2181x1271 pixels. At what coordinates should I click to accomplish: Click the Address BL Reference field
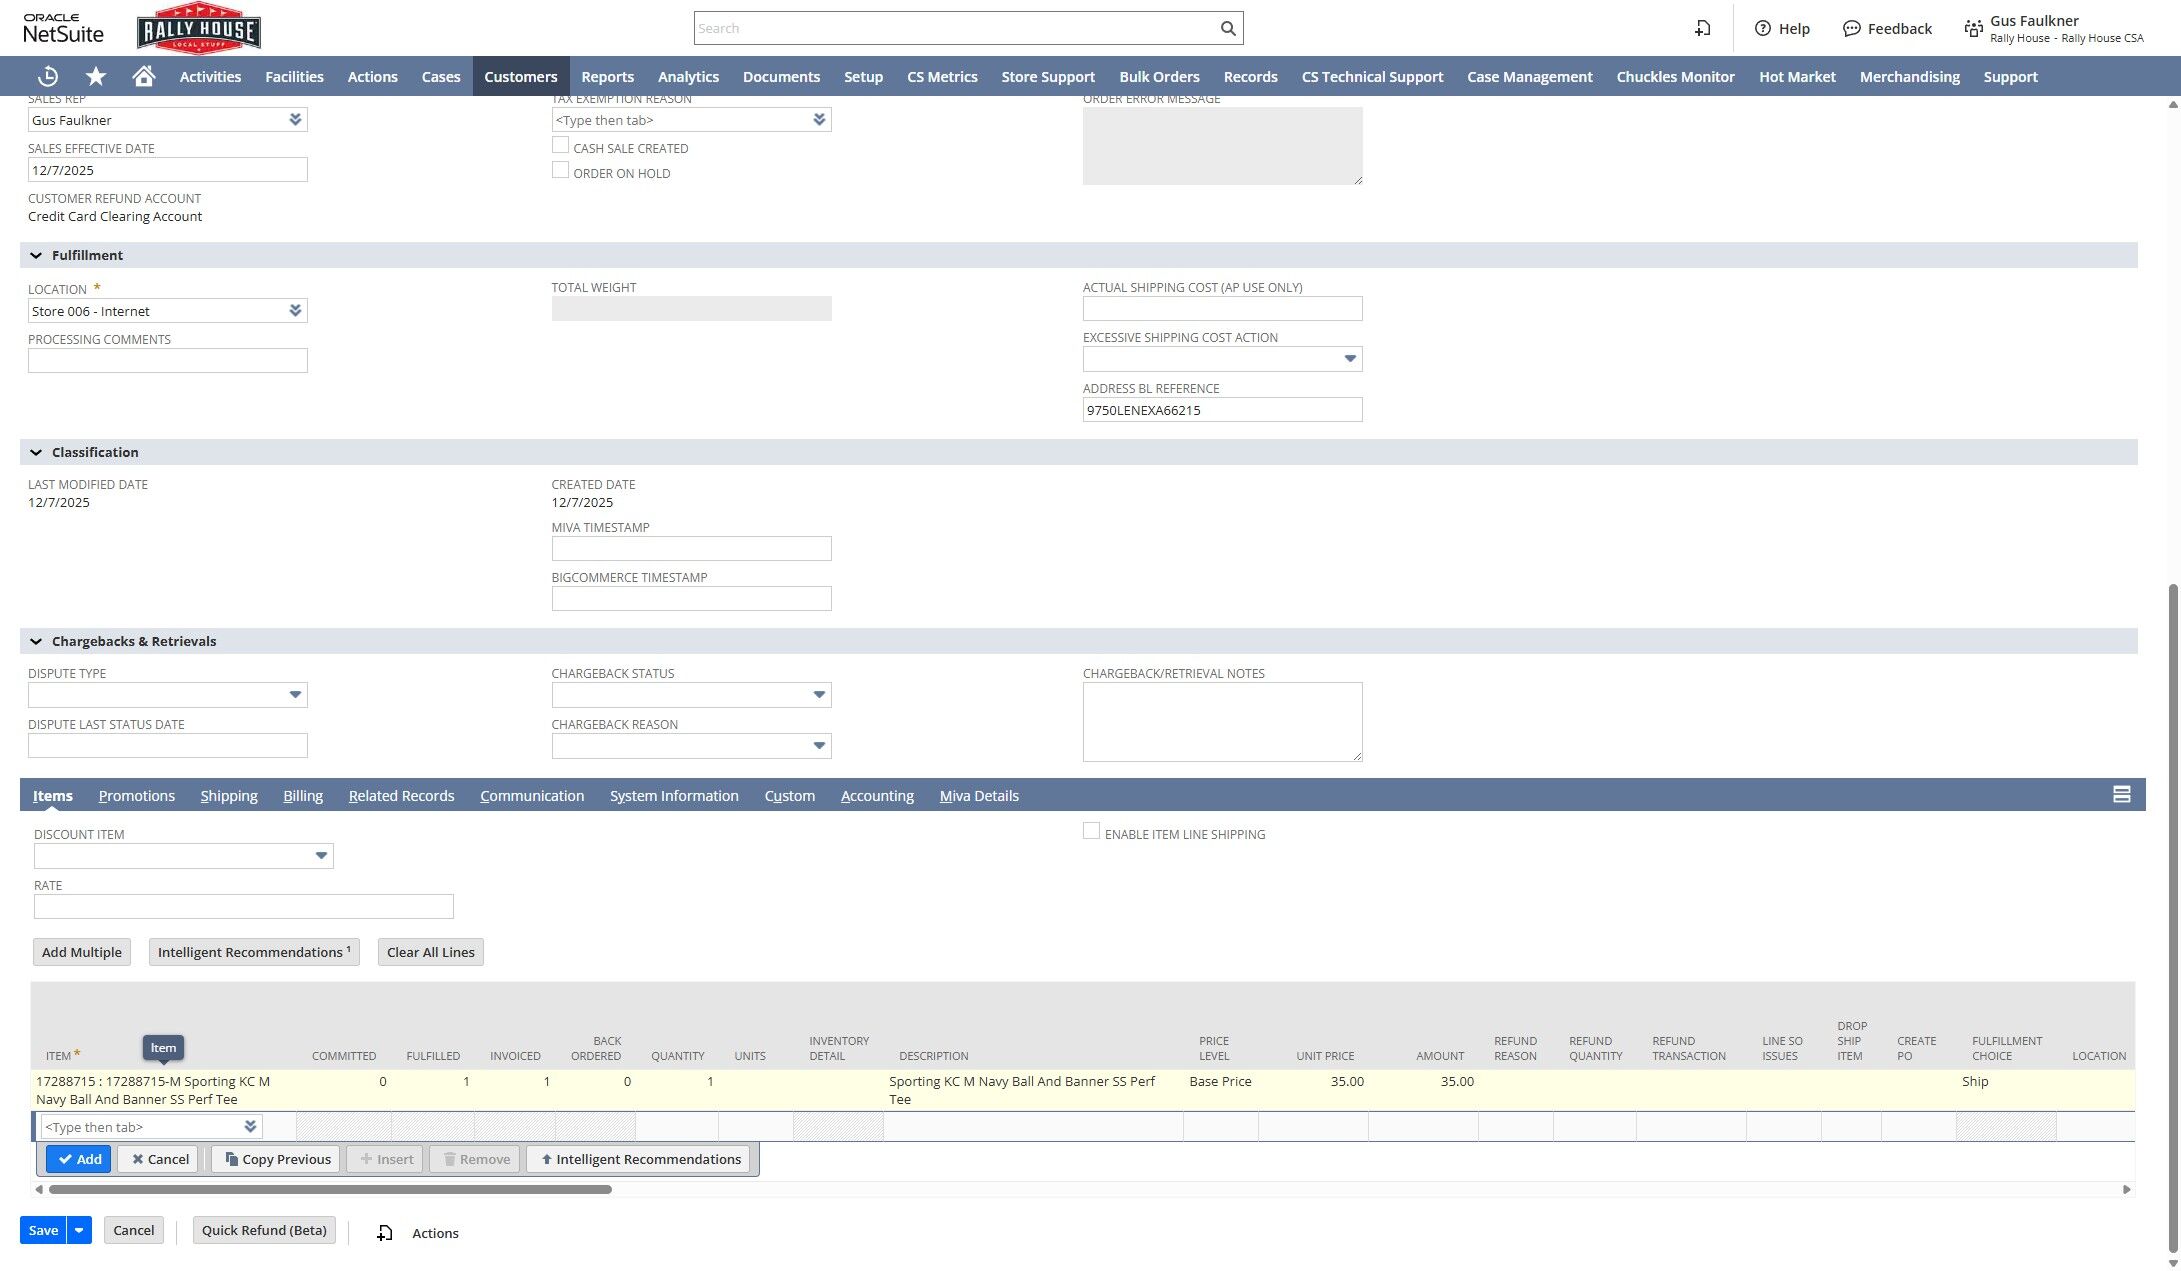tap(1222, 410)
